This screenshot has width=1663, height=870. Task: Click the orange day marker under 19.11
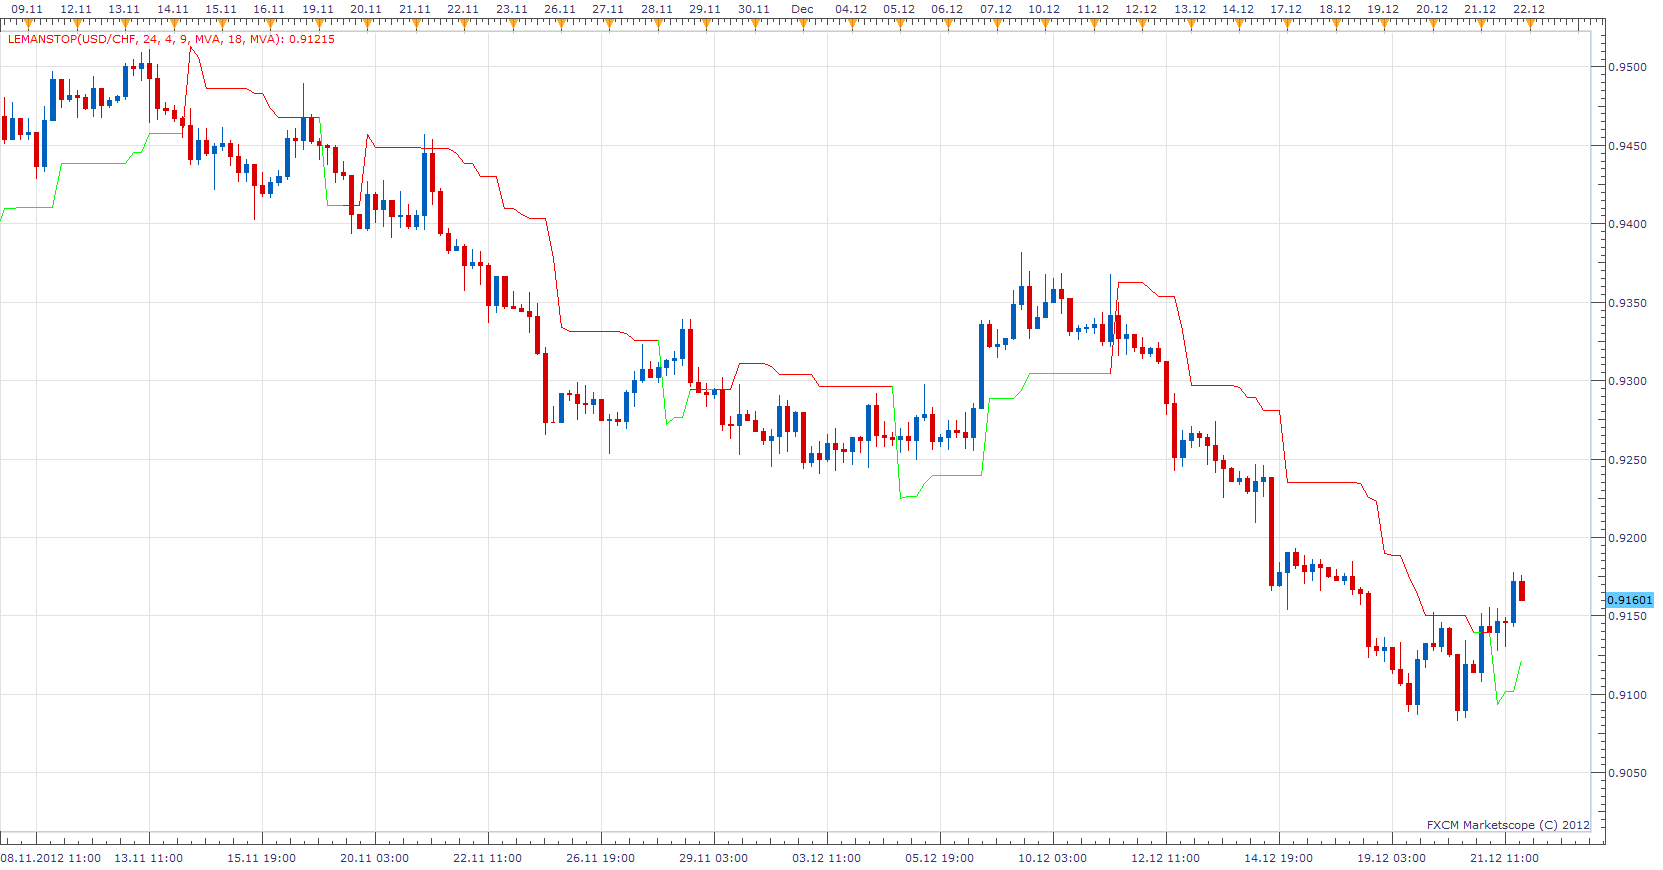pyautogui.click(x=319, y=24)
